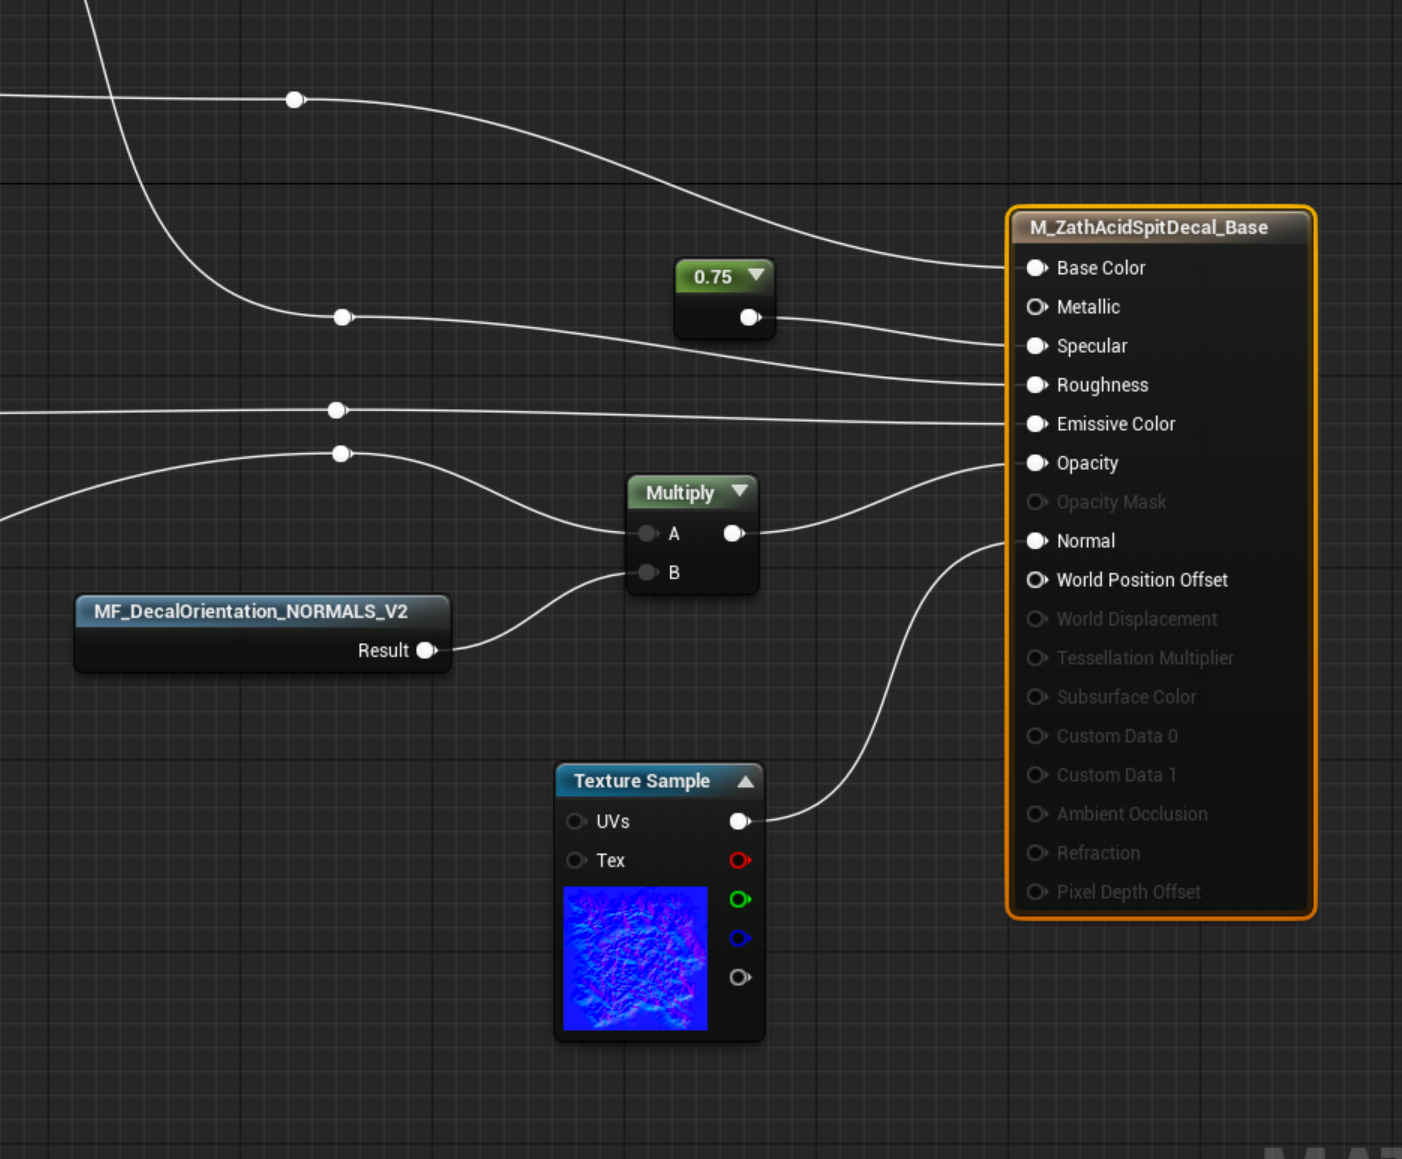Expand the Multiply node preview arrow
The width and height of the screenshot is (1402, 1159).
[739, 491]
